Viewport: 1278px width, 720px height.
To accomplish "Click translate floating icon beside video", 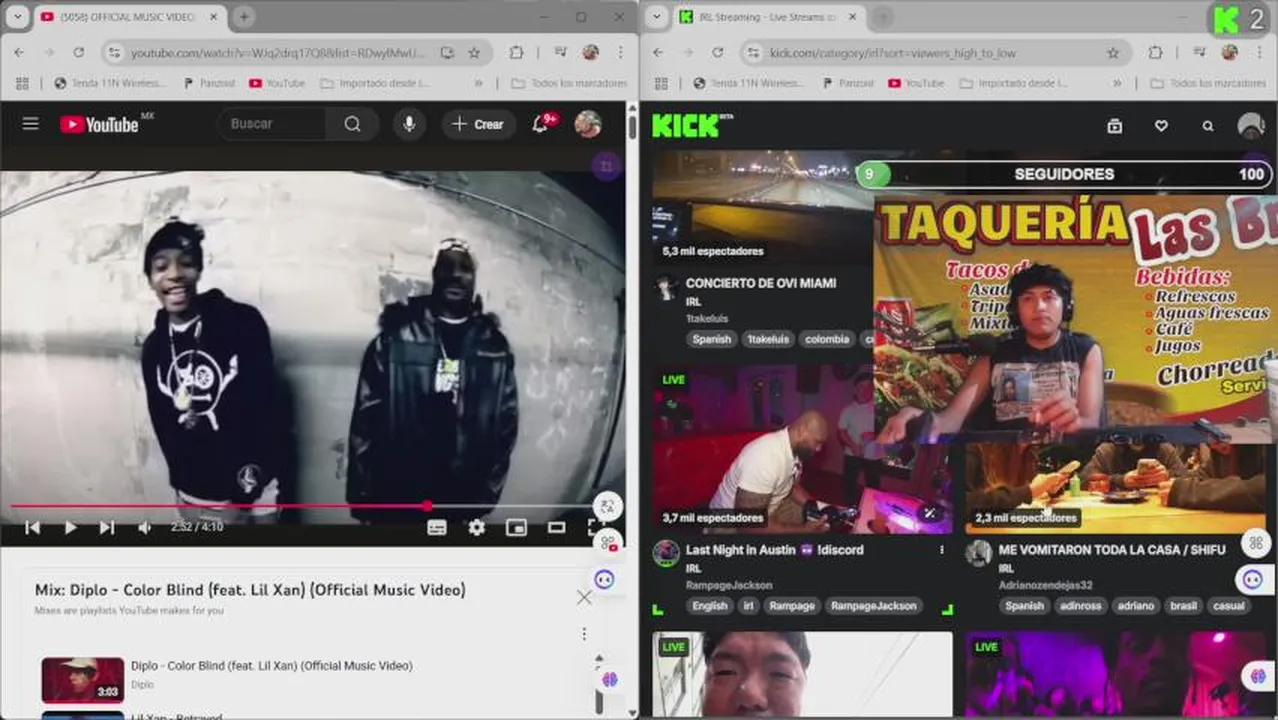I will click(607, 506).
